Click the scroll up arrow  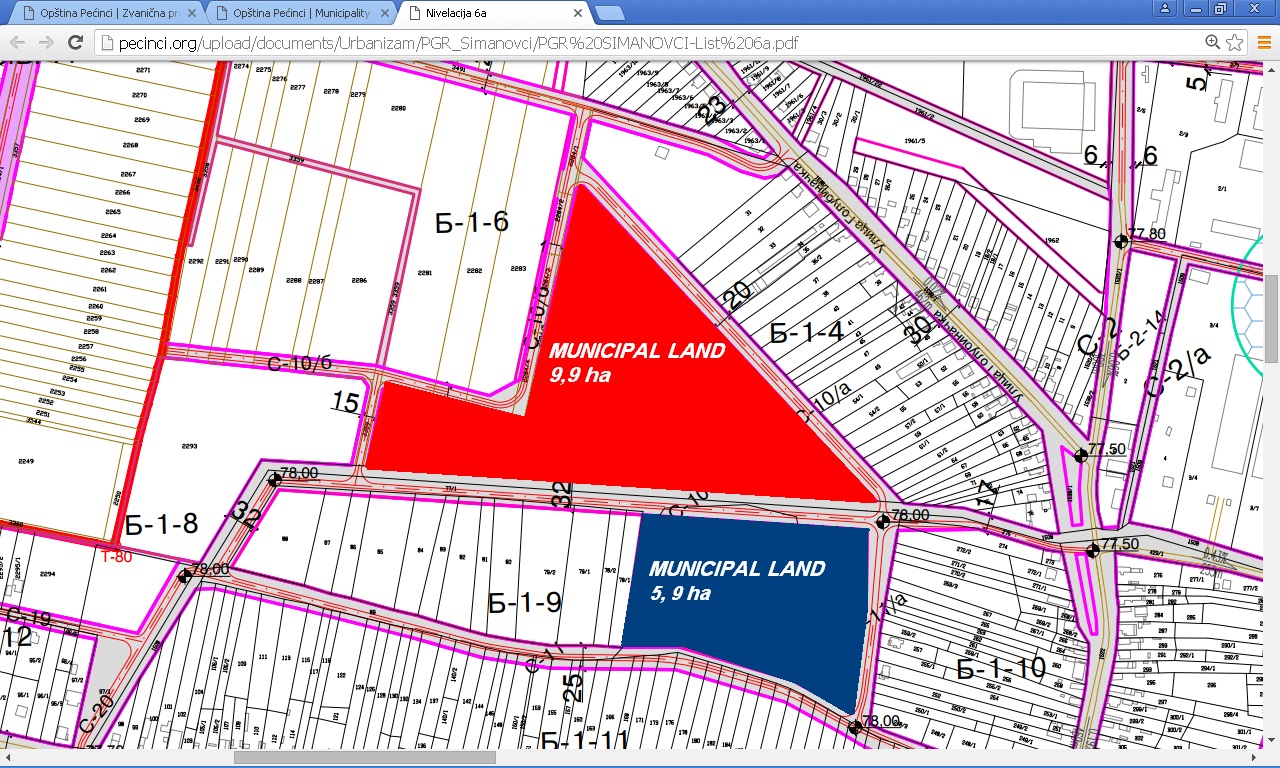point(1271,68)
